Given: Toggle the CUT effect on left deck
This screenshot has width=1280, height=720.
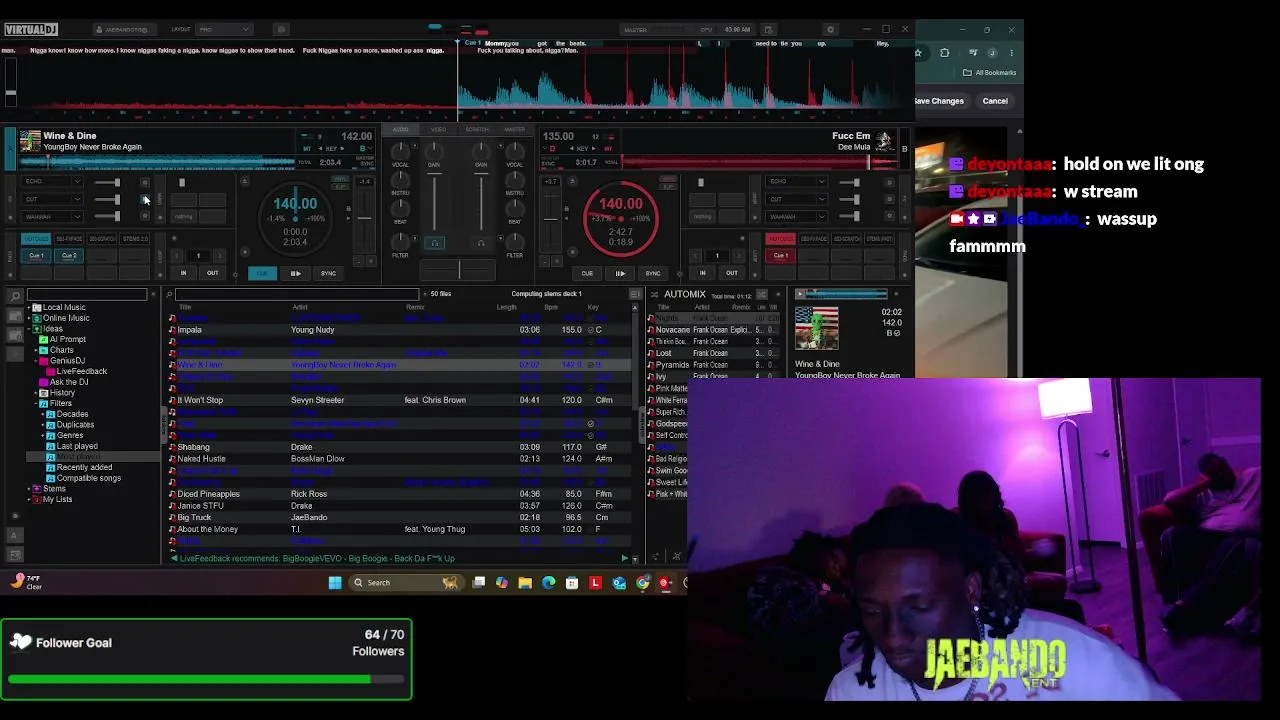Looking at the screenshot, I should (145, 199).
